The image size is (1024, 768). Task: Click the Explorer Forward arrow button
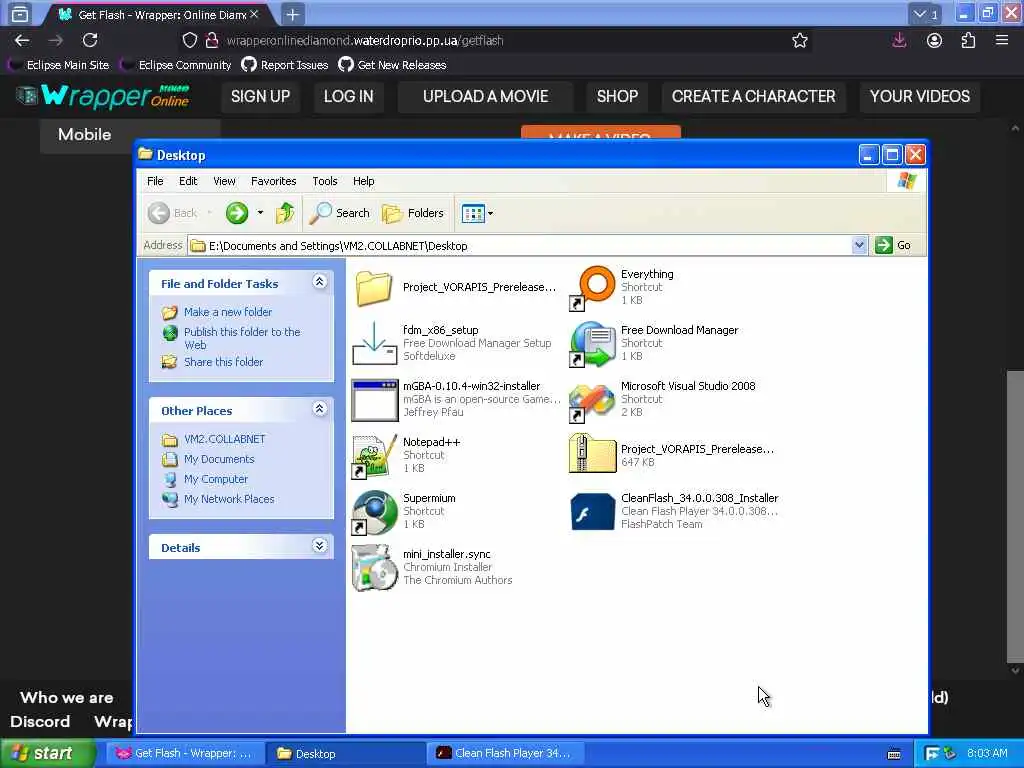click(237, 213)
